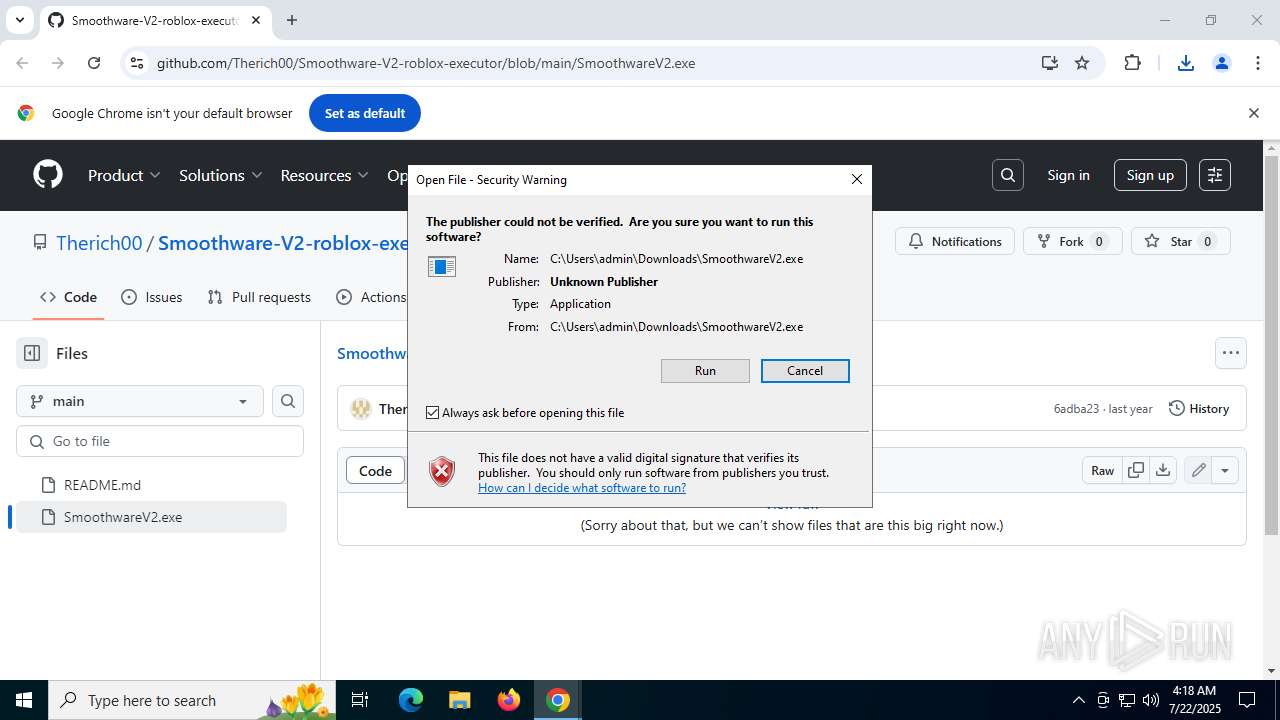Open the Chrome profile icon

coord(1222,63)
